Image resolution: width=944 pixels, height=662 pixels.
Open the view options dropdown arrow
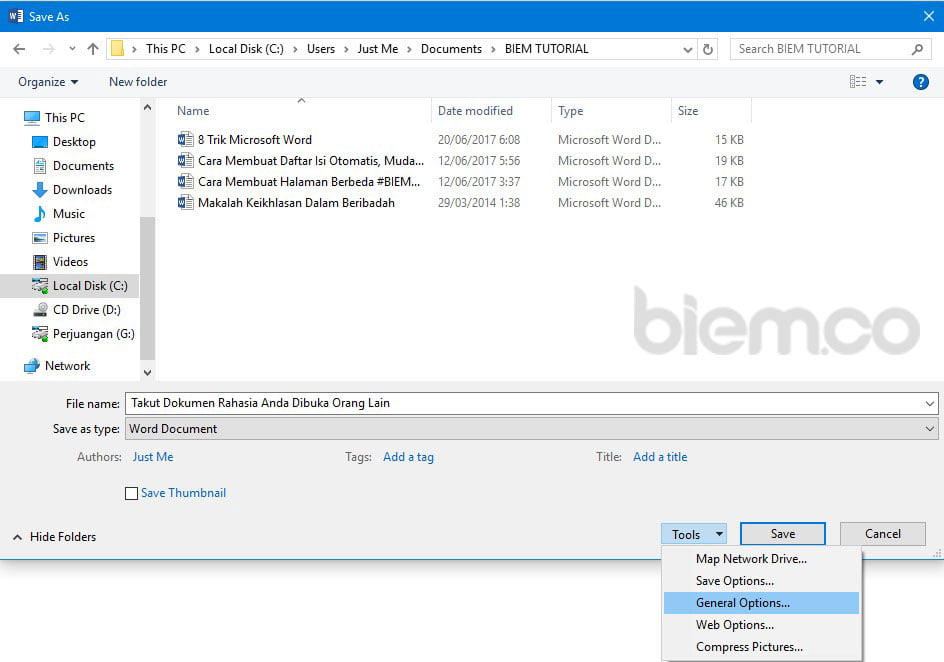880,82
